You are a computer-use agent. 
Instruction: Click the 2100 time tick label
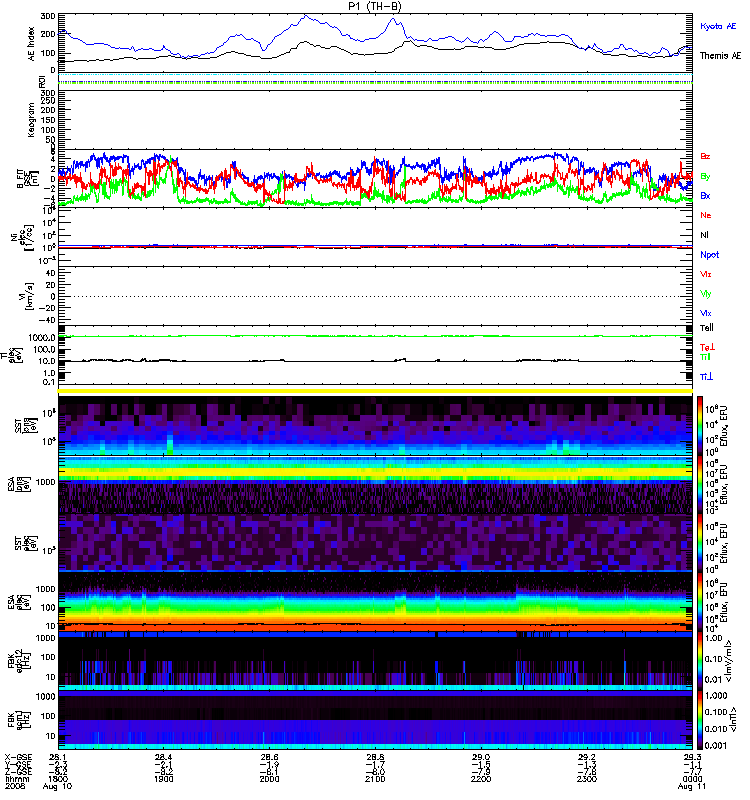(375, 779)
